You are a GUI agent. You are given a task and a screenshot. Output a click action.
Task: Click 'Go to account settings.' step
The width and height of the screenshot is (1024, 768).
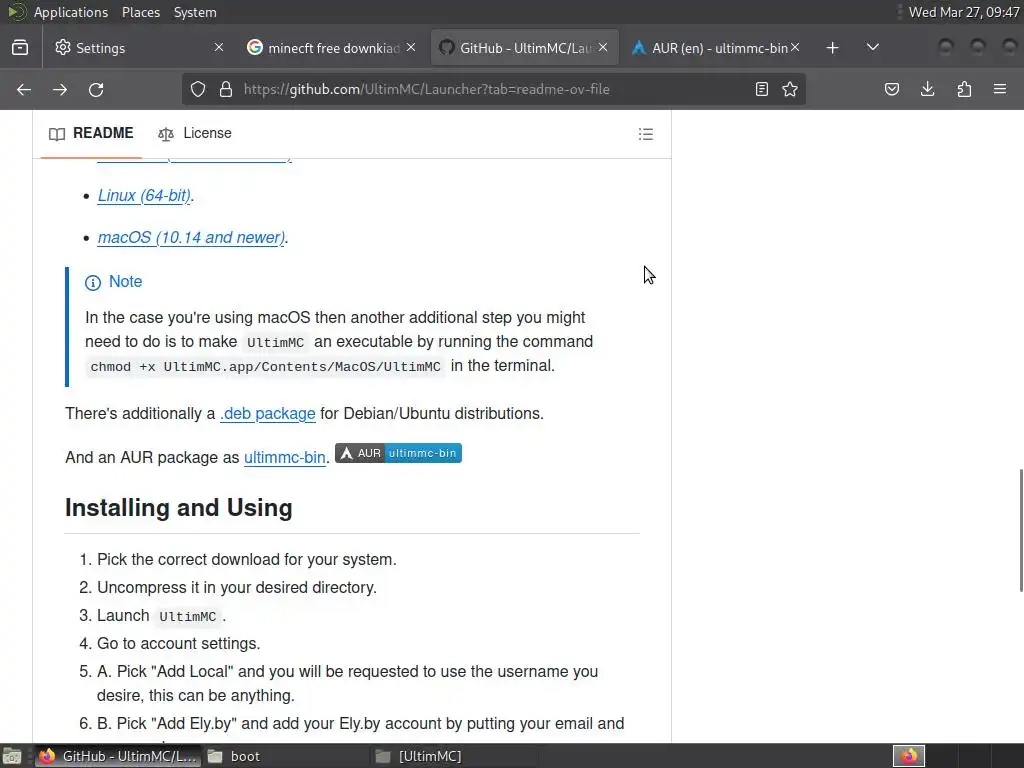coord(178,643)
